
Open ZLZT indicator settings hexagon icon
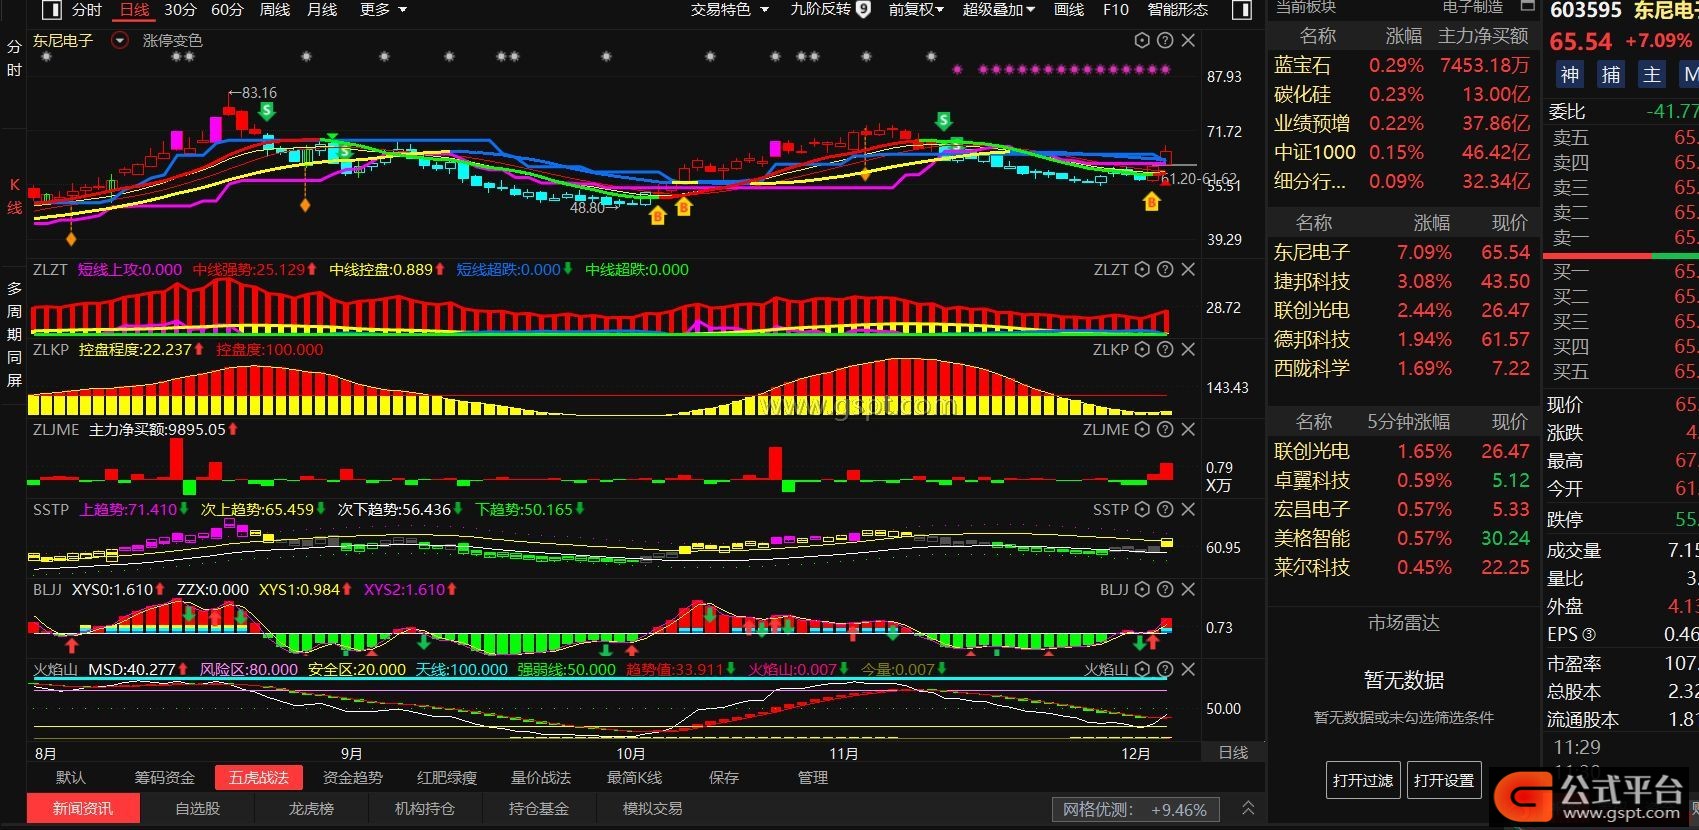click(x=1142, y=269)
